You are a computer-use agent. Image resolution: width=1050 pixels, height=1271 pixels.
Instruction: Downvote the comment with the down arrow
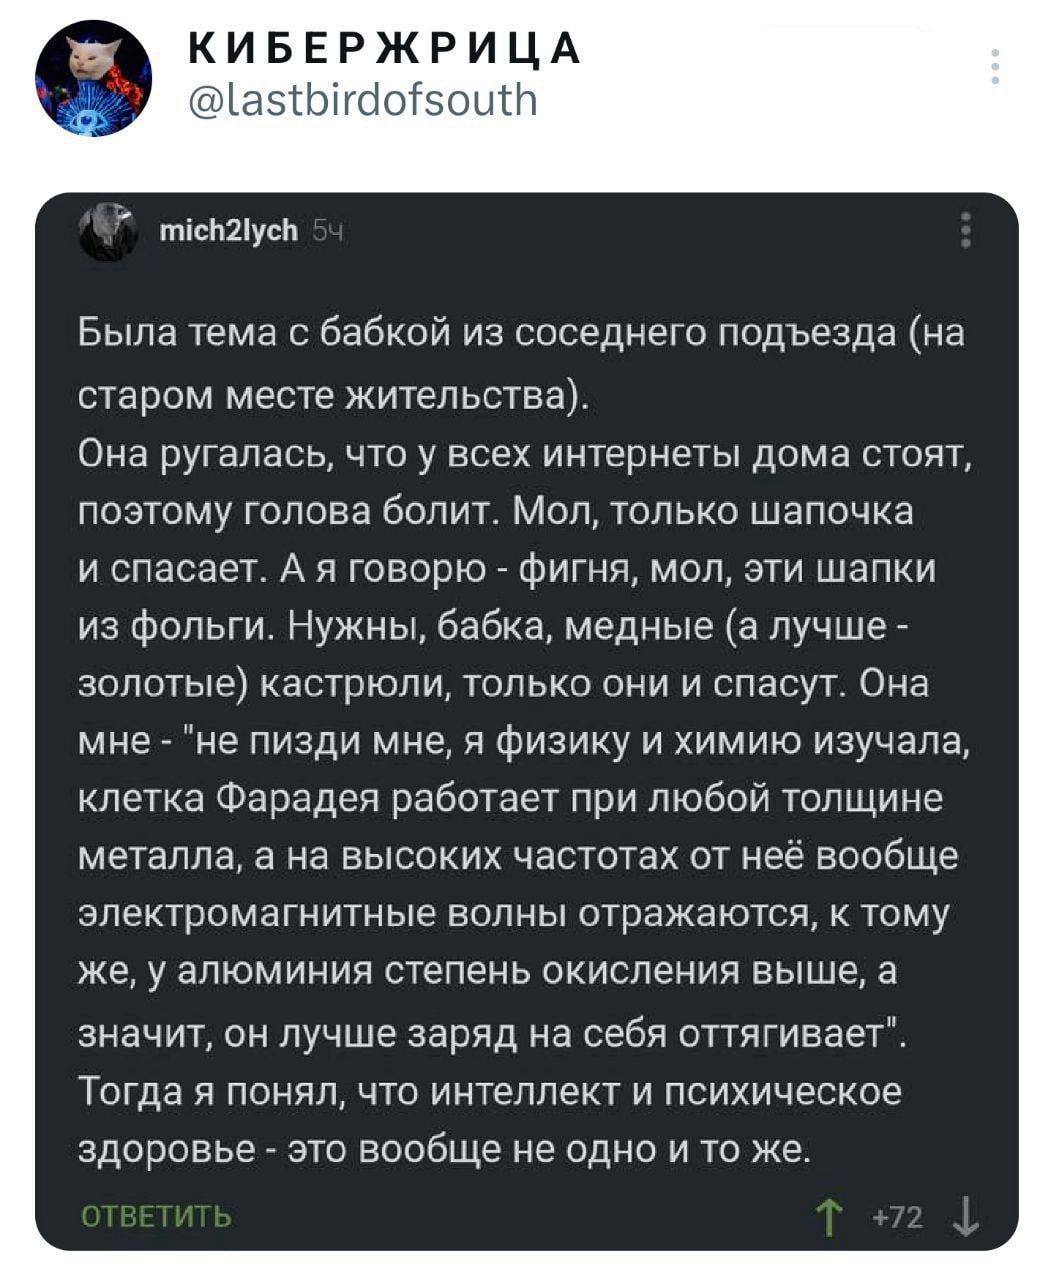965,1218
